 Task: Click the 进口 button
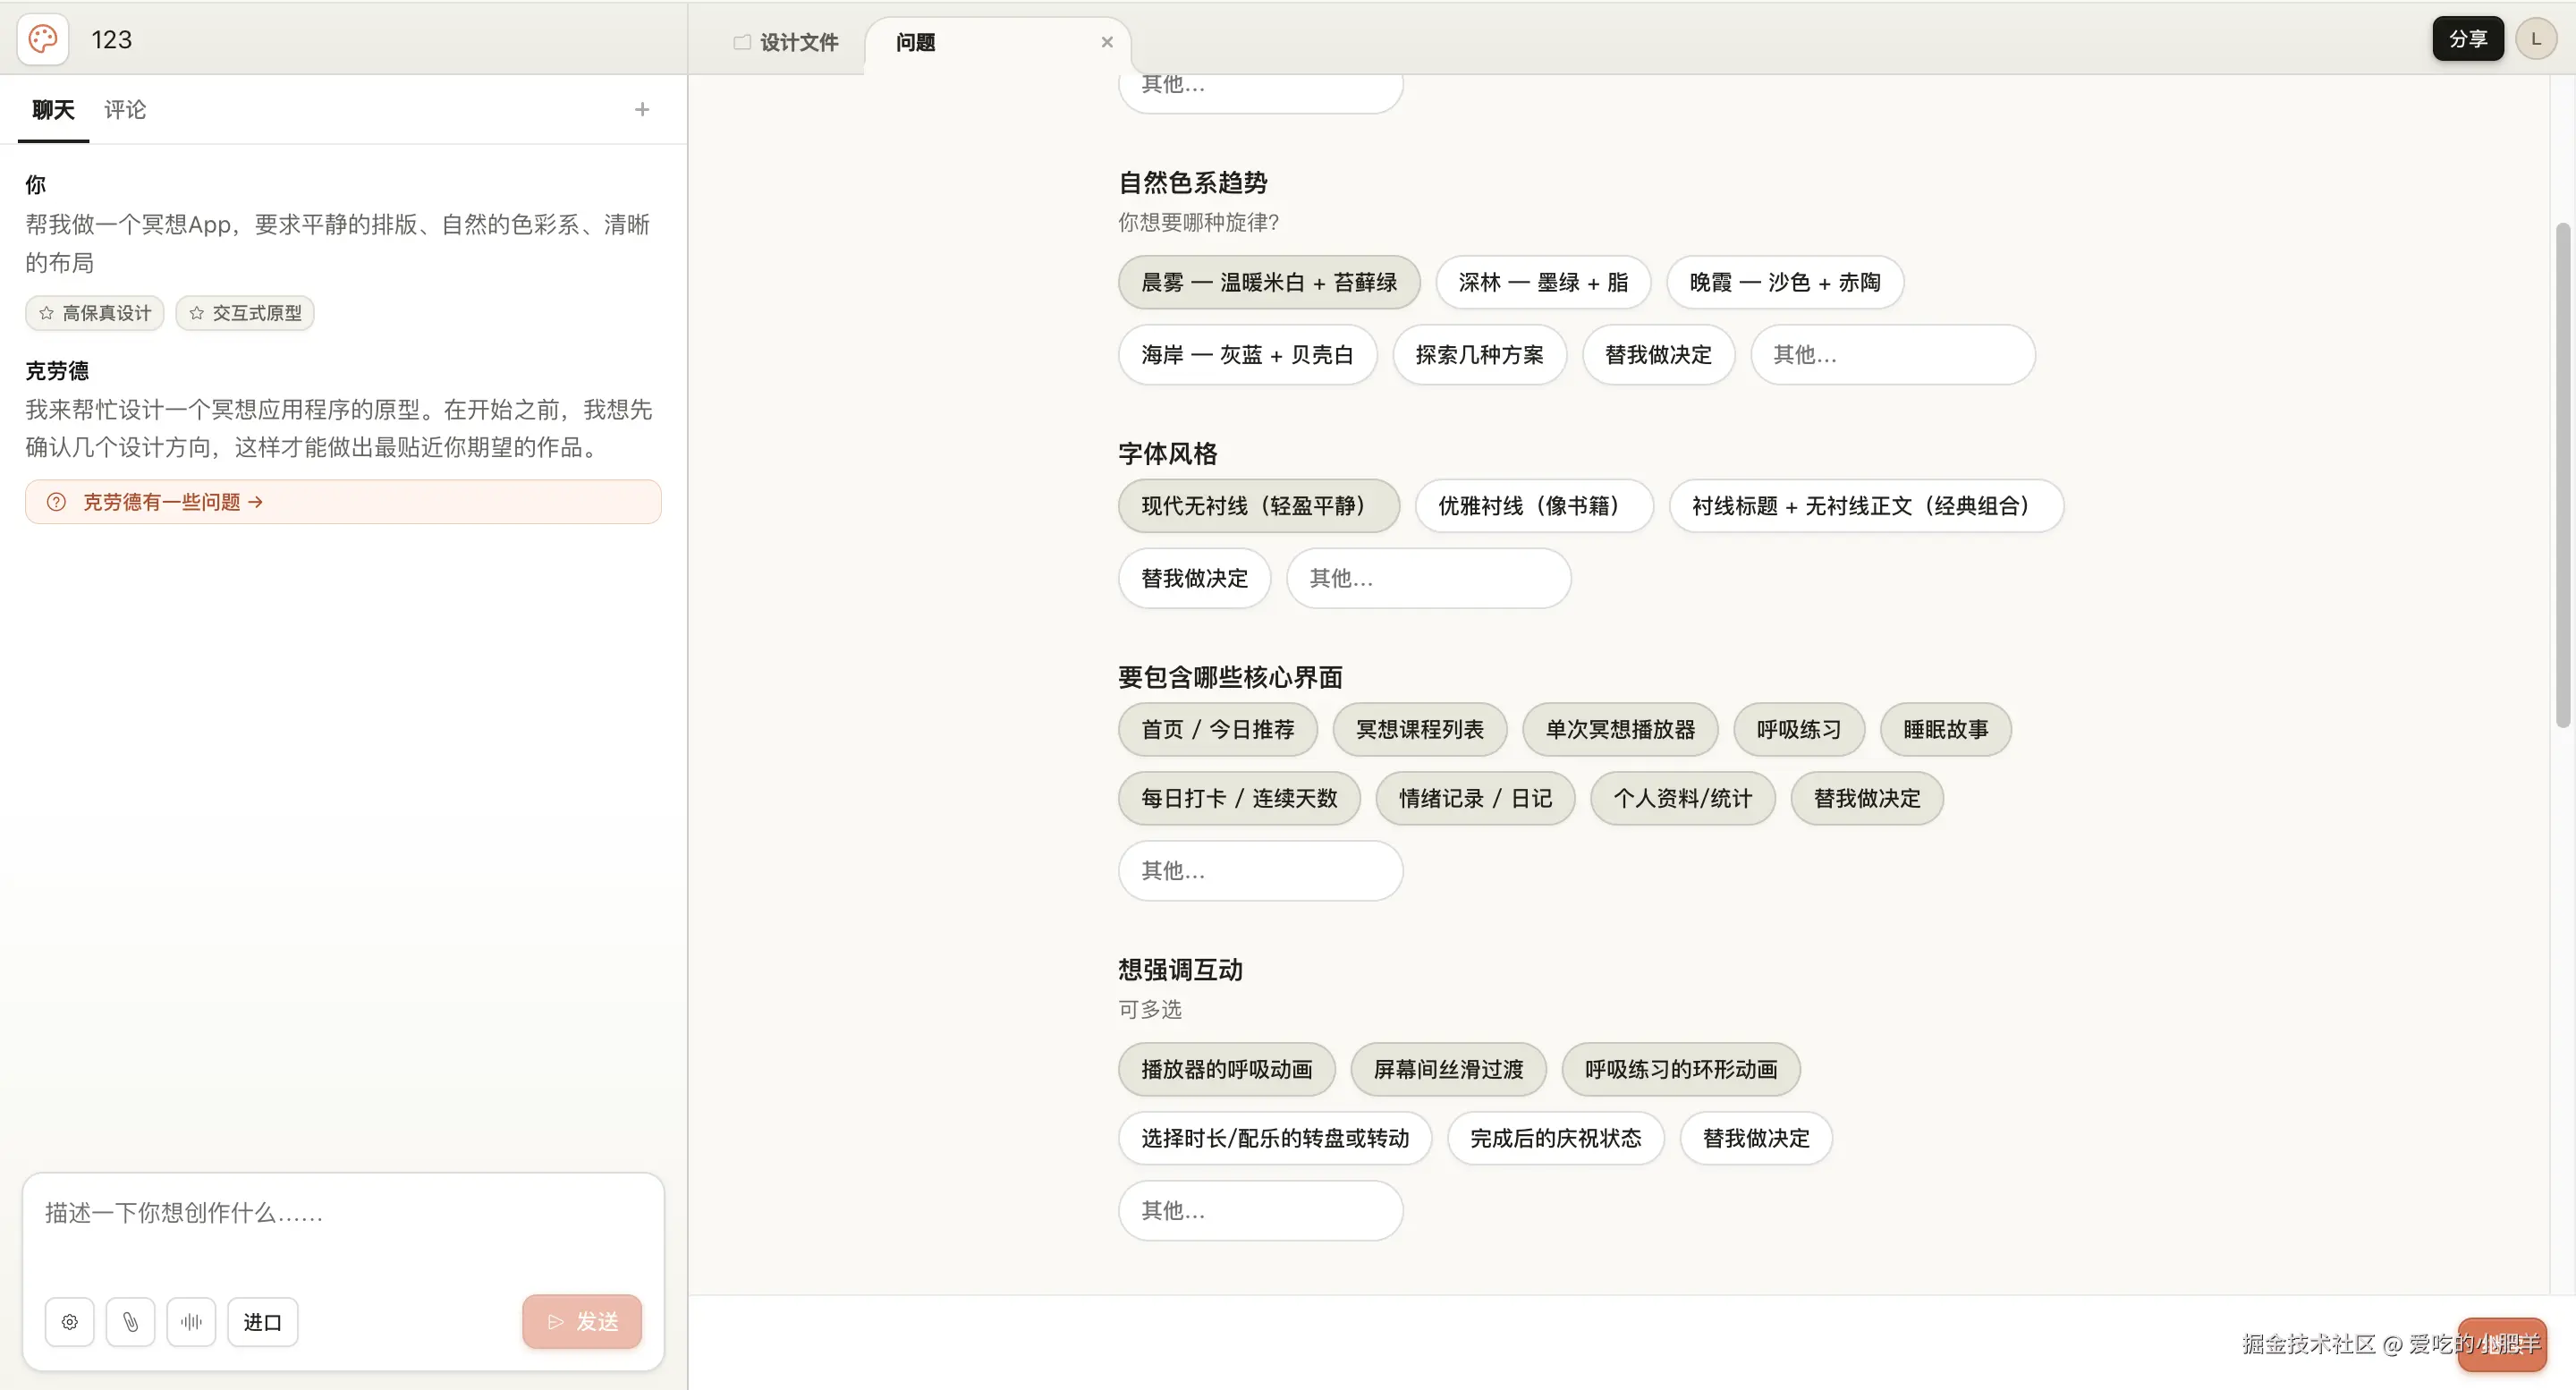point(262,1322)
